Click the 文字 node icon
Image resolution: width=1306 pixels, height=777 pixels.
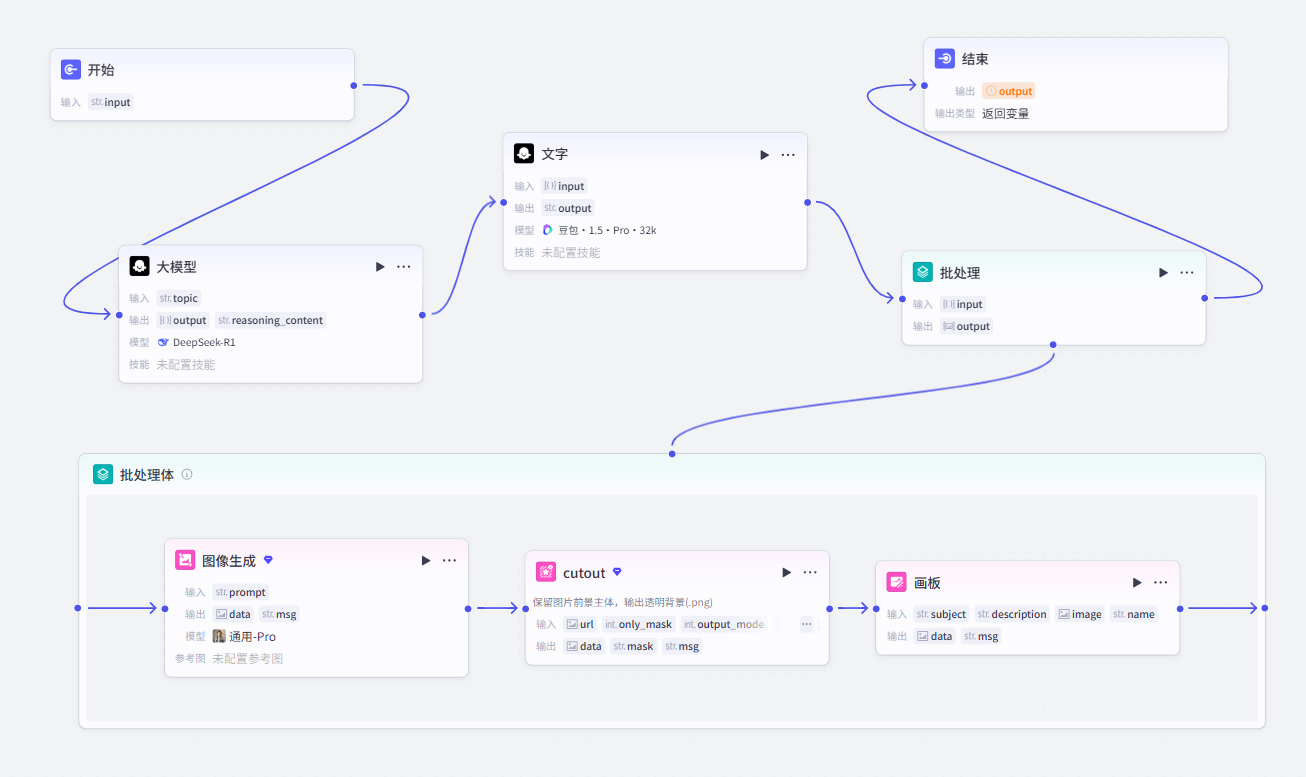coord(524,154)
